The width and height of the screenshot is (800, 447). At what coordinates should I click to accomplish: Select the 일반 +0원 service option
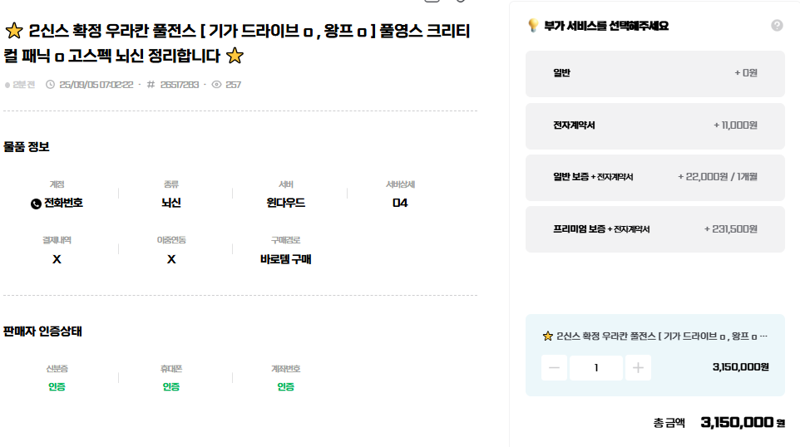pyautogui.click(x=655, y=73)
